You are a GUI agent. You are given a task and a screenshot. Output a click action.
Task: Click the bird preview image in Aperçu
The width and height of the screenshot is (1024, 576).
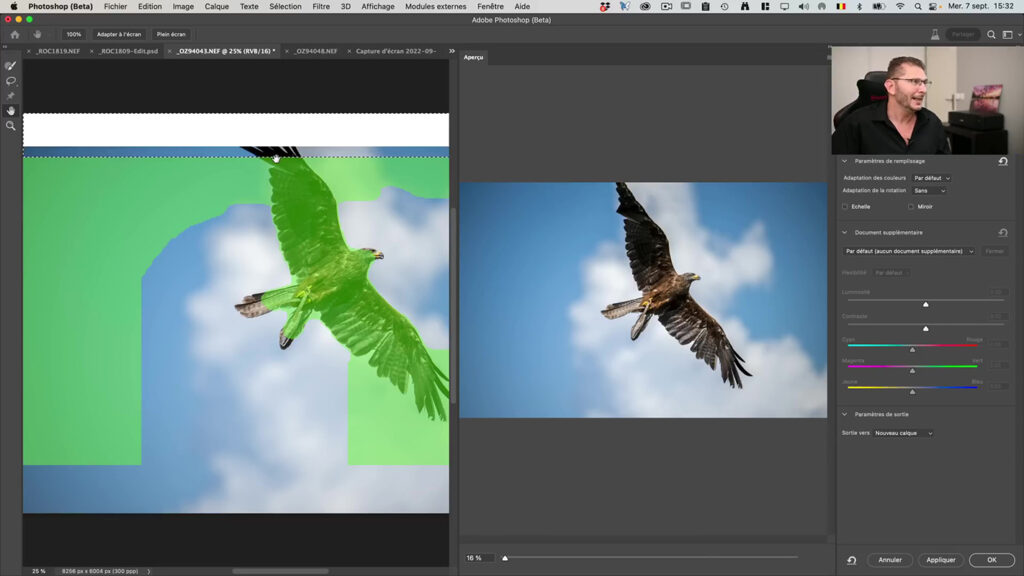pyautogui.click(x=643, y=300)
